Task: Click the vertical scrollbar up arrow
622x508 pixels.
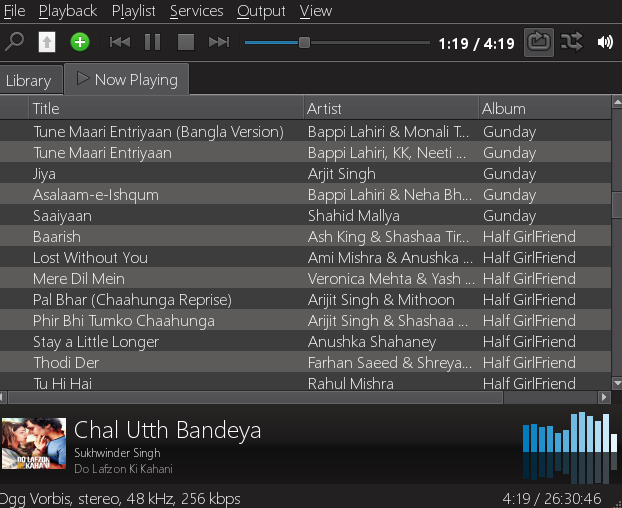Action: (x=617, y=102)
